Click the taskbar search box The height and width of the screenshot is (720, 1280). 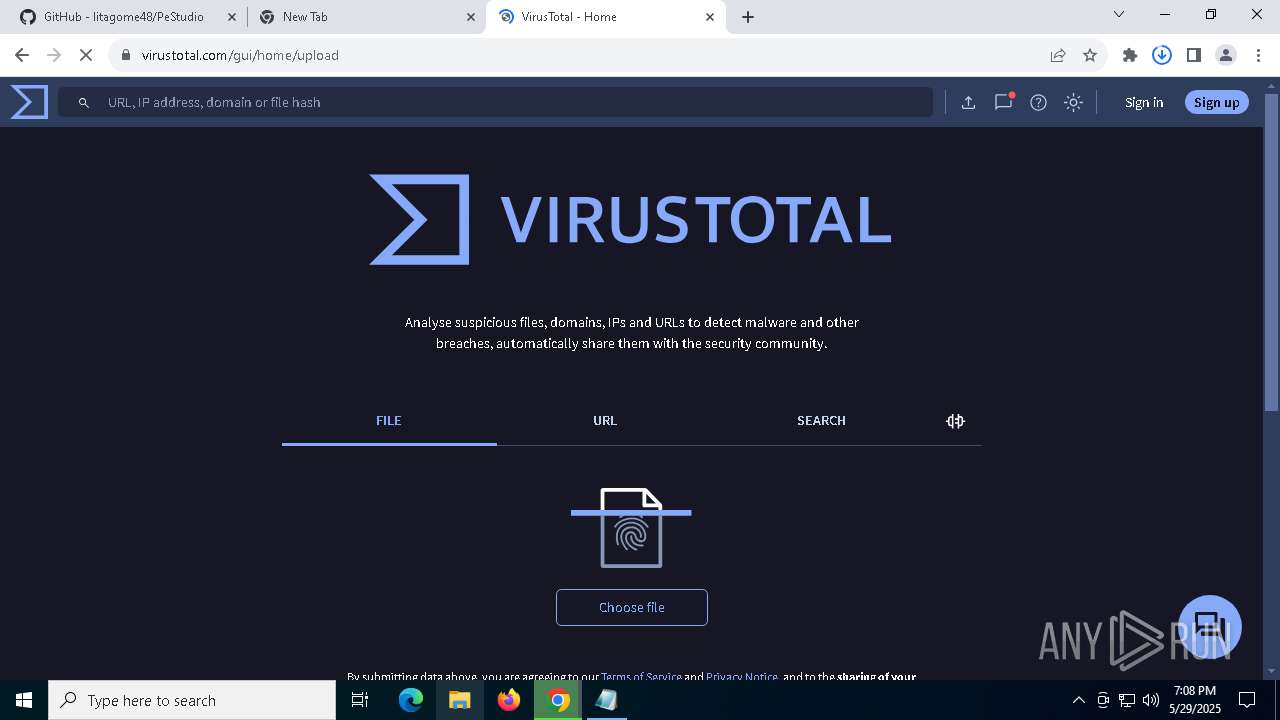[x=192, y=700]
